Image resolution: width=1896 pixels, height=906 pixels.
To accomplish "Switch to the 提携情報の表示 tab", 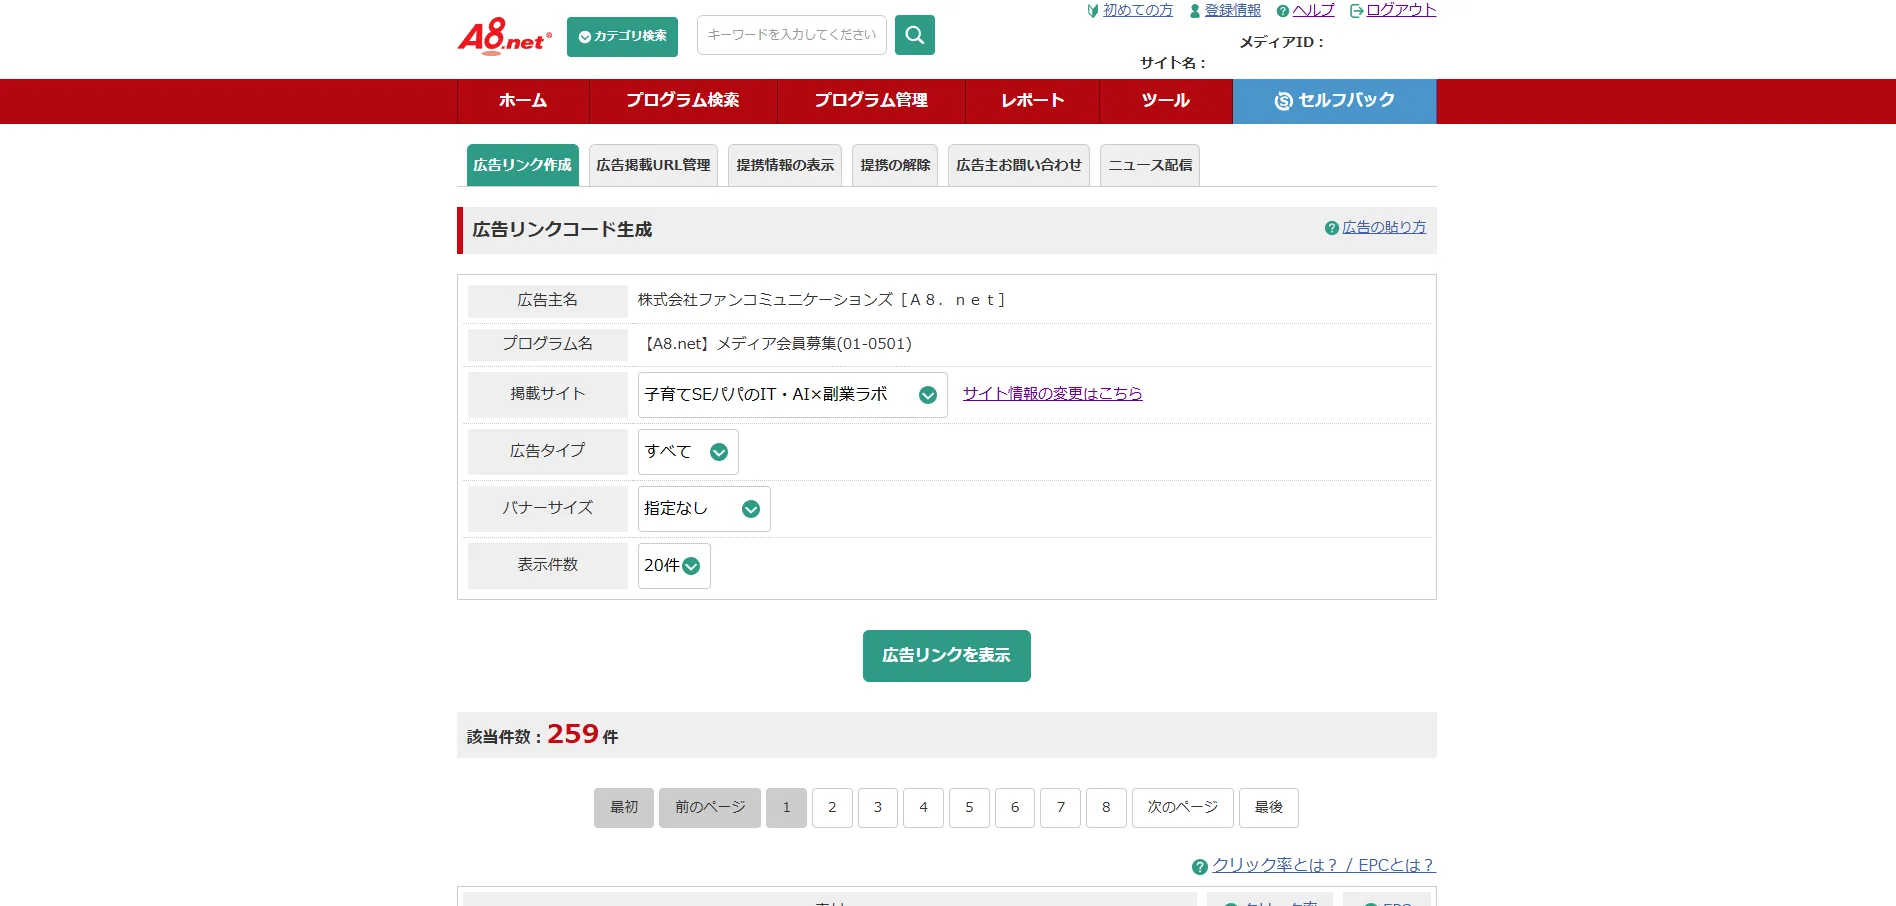I will point(785,165).
